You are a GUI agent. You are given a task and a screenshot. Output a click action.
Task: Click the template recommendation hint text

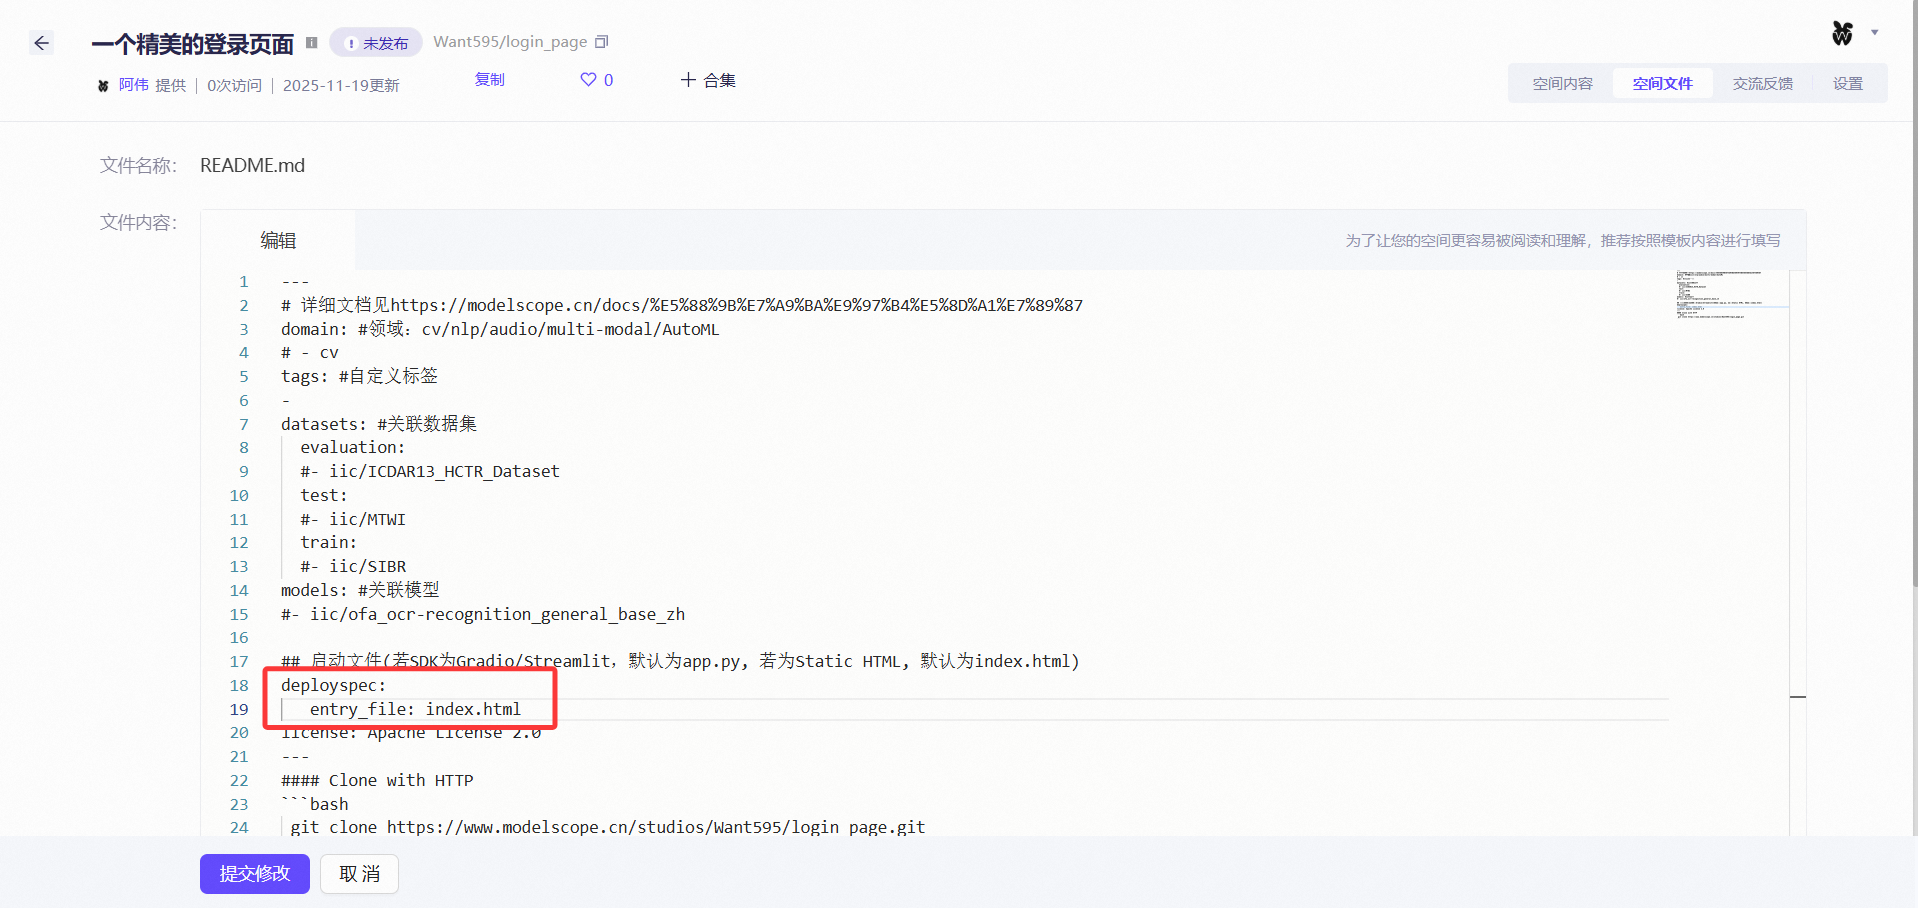pos(1562,240)
